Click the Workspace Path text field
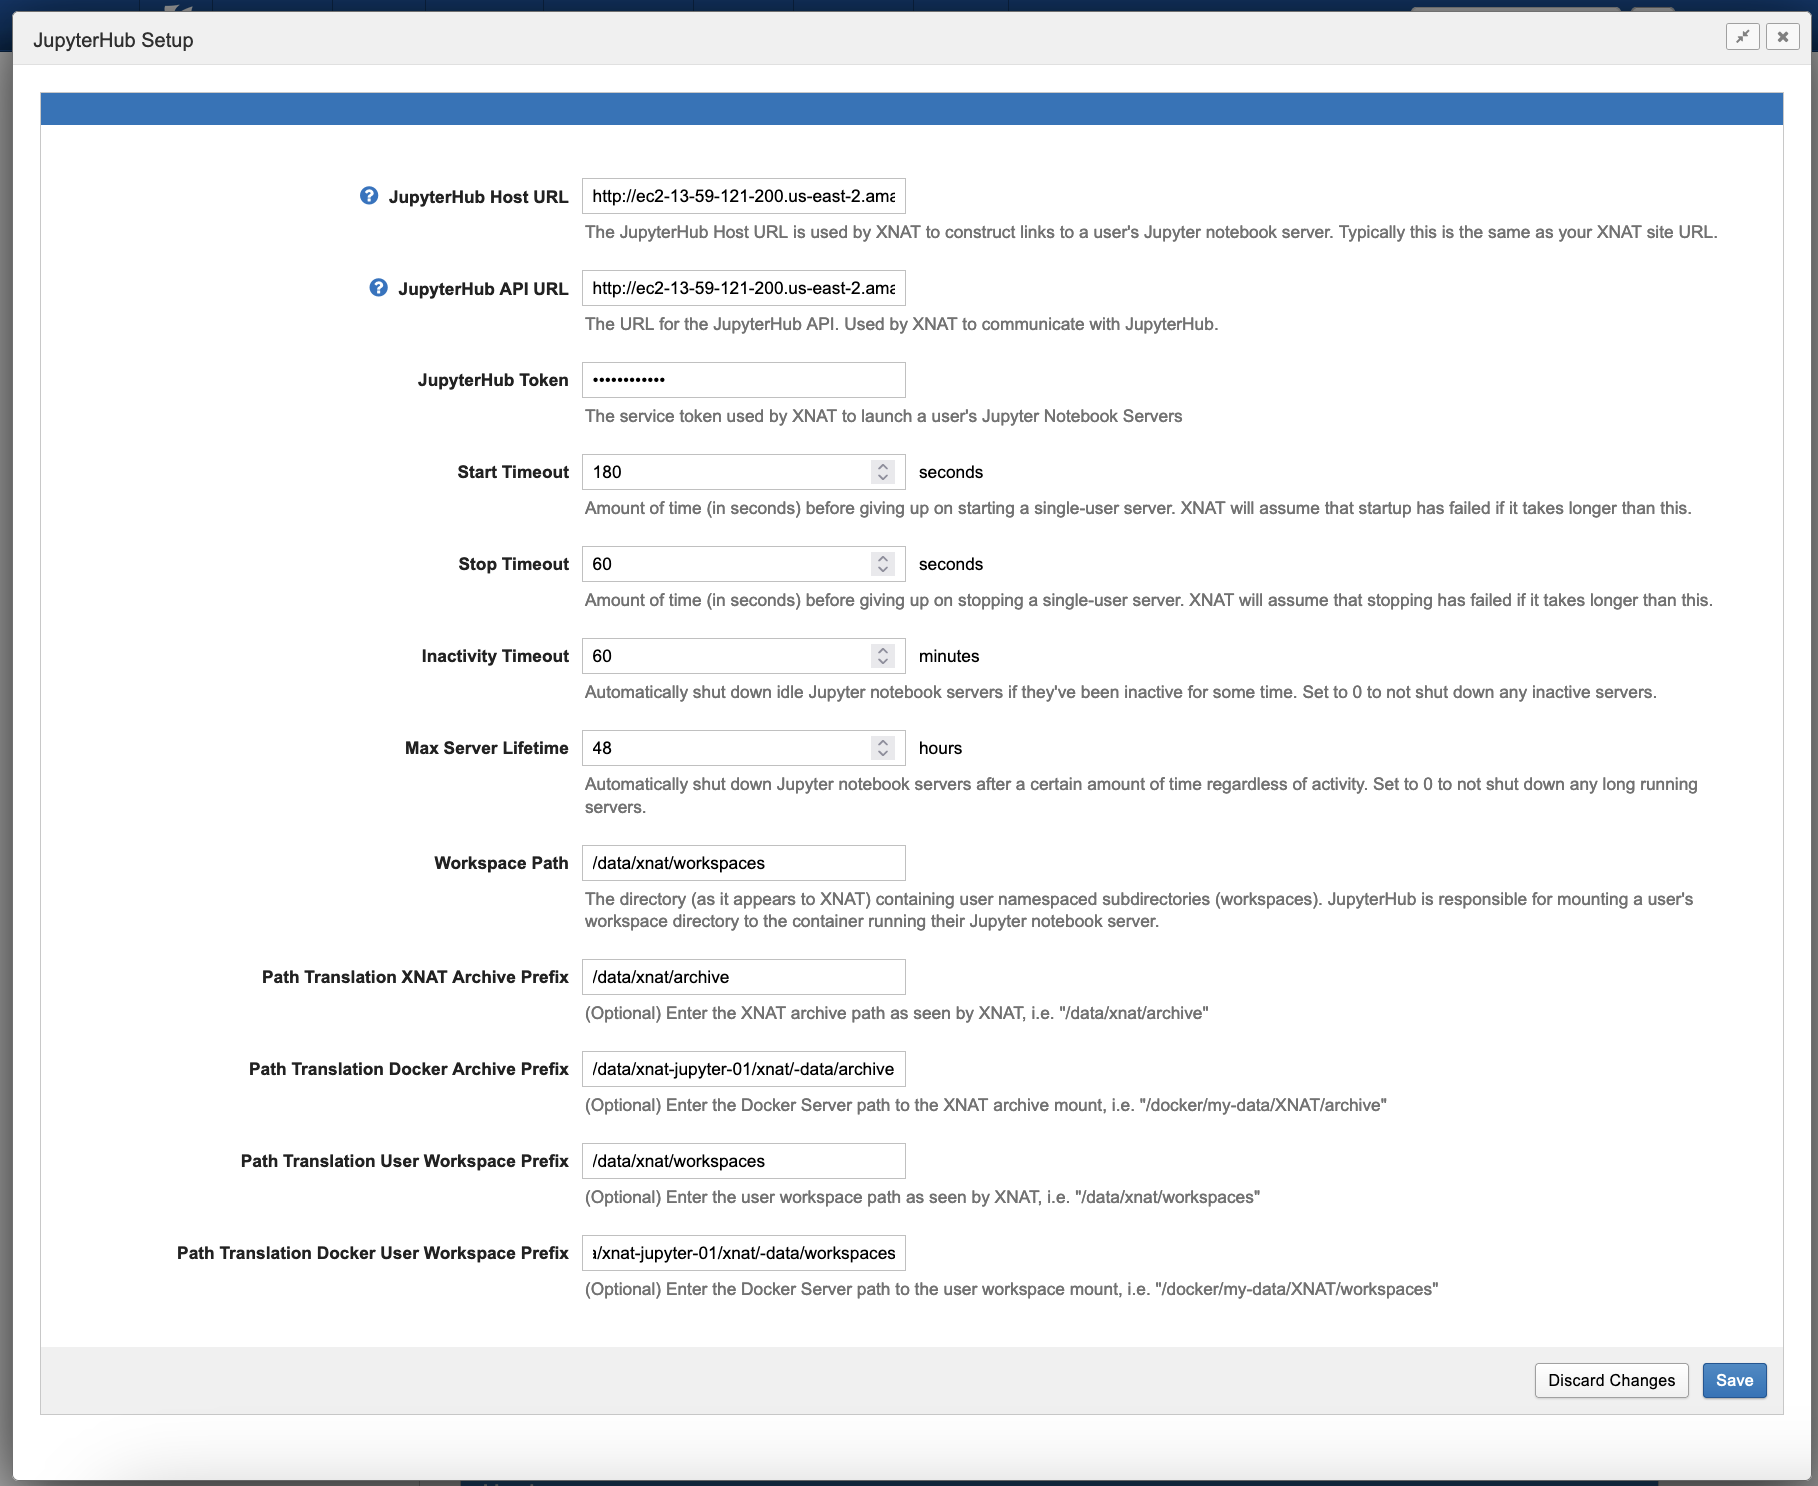Viewport: 1818px width, 1486px height. click(743, 863)
